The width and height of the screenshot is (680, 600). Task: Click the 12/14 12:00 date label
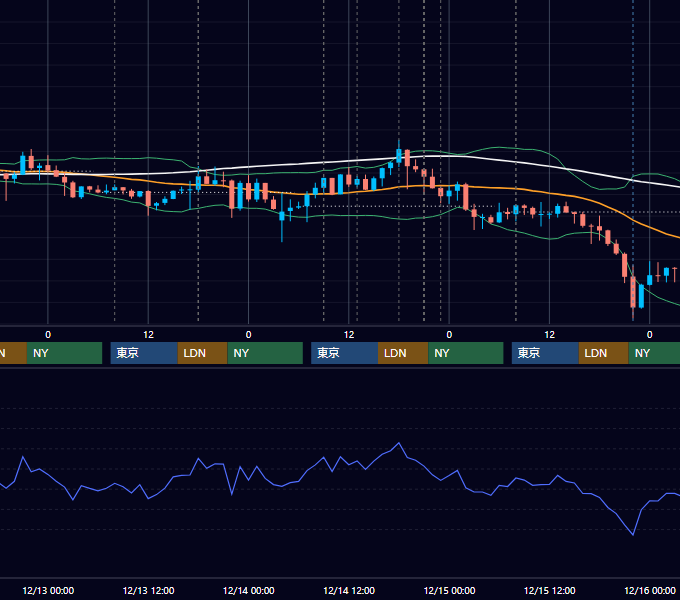pyautogui.click(x=349, y=590)
